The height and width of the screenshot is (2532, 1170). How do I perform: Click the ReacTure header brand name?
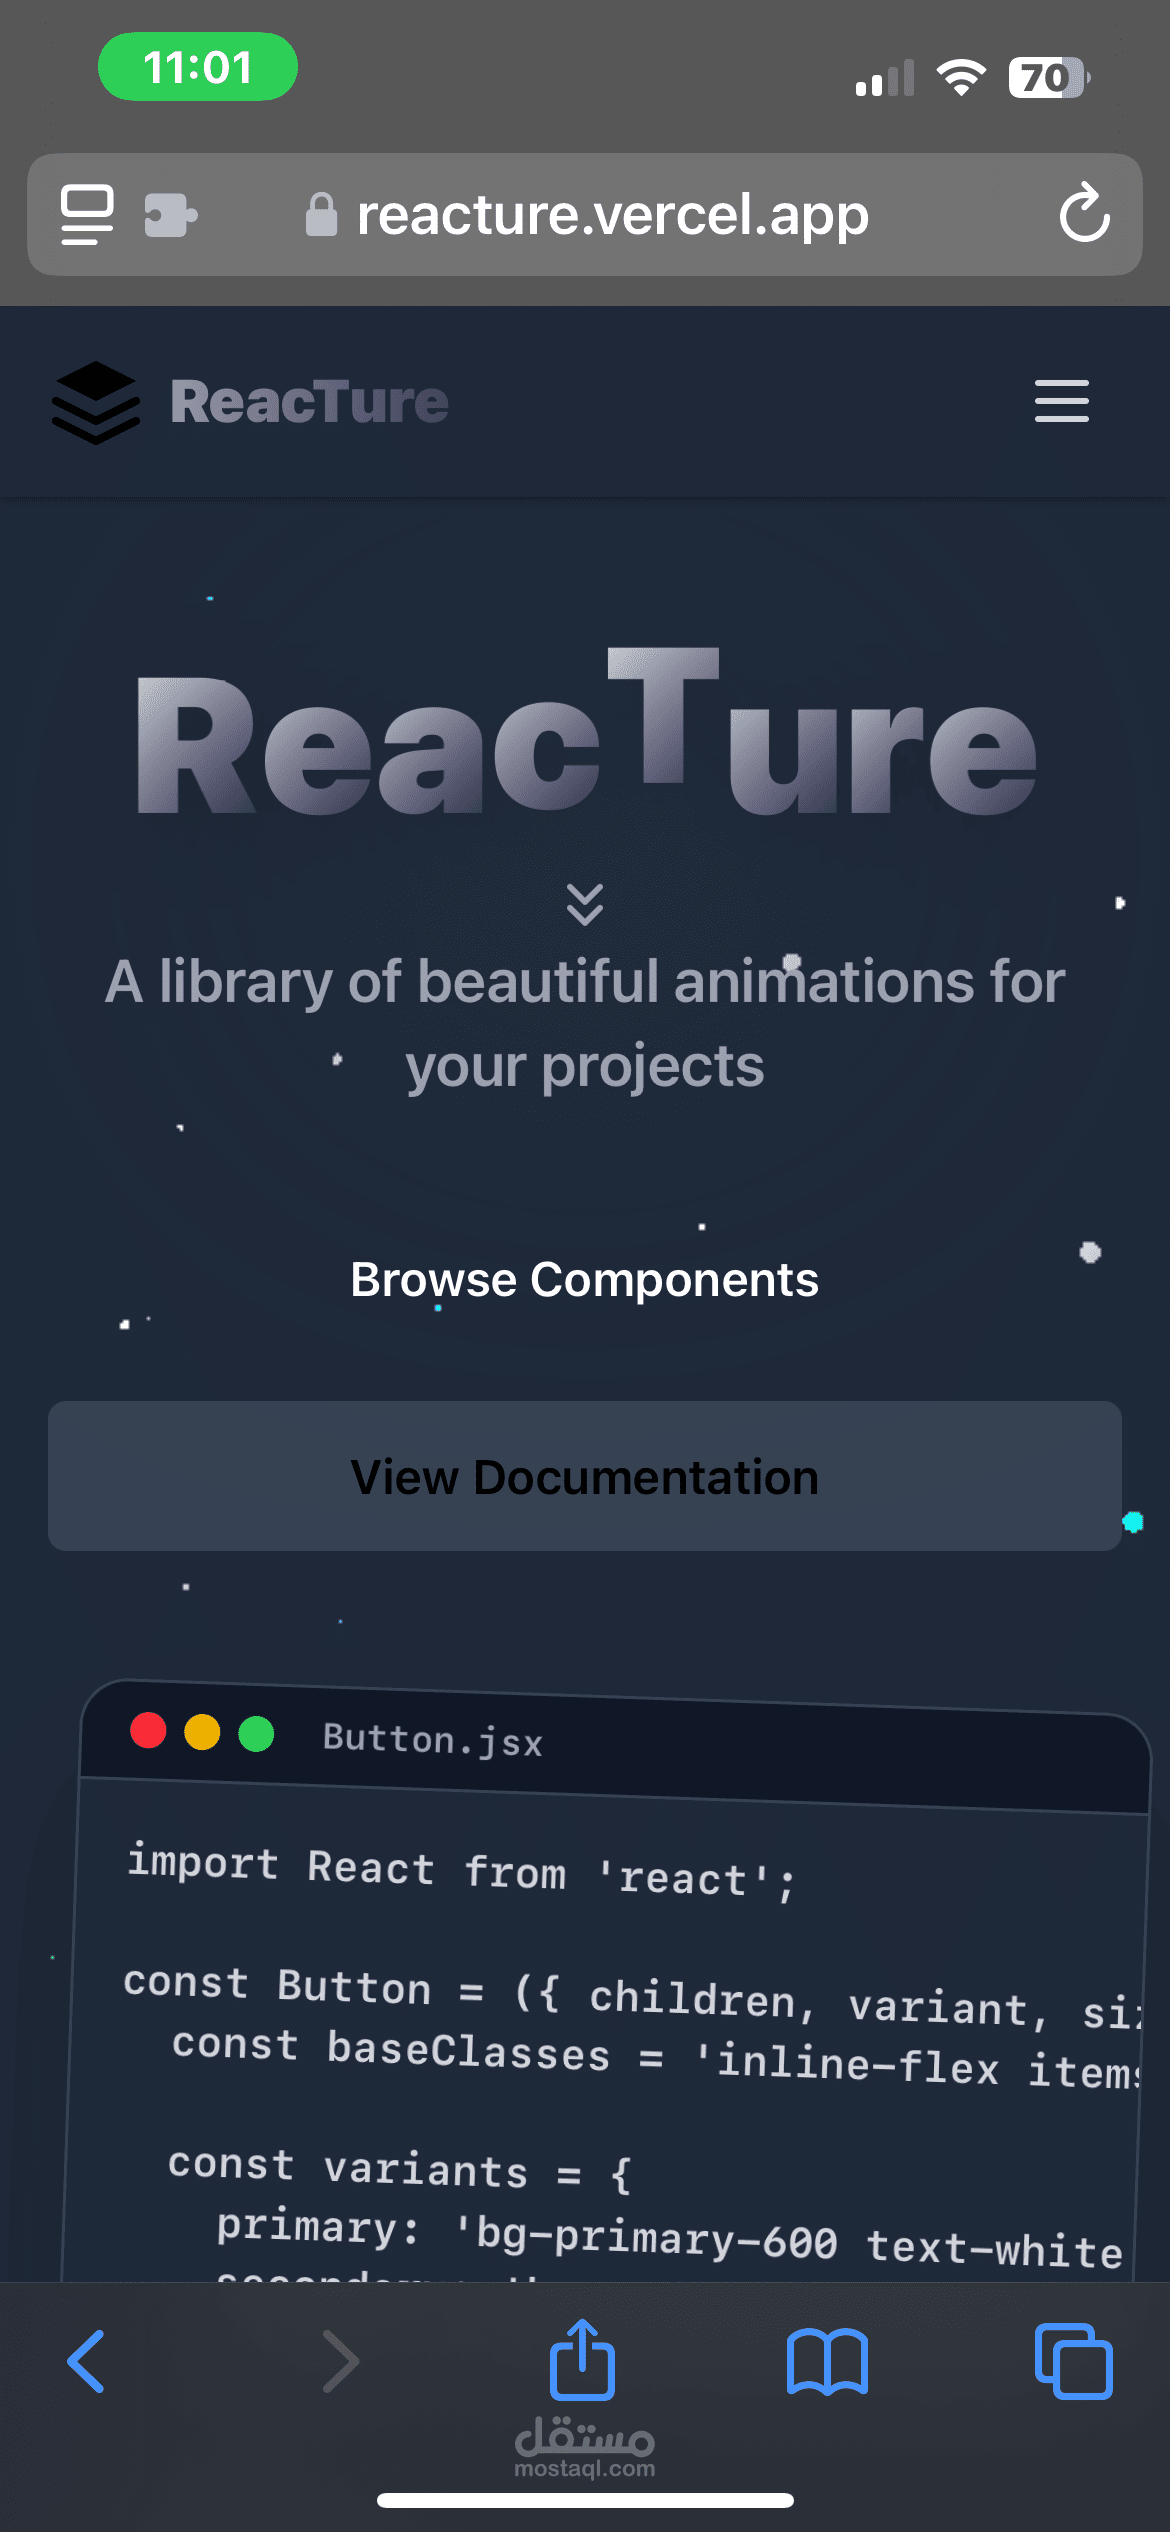point(309,402)
